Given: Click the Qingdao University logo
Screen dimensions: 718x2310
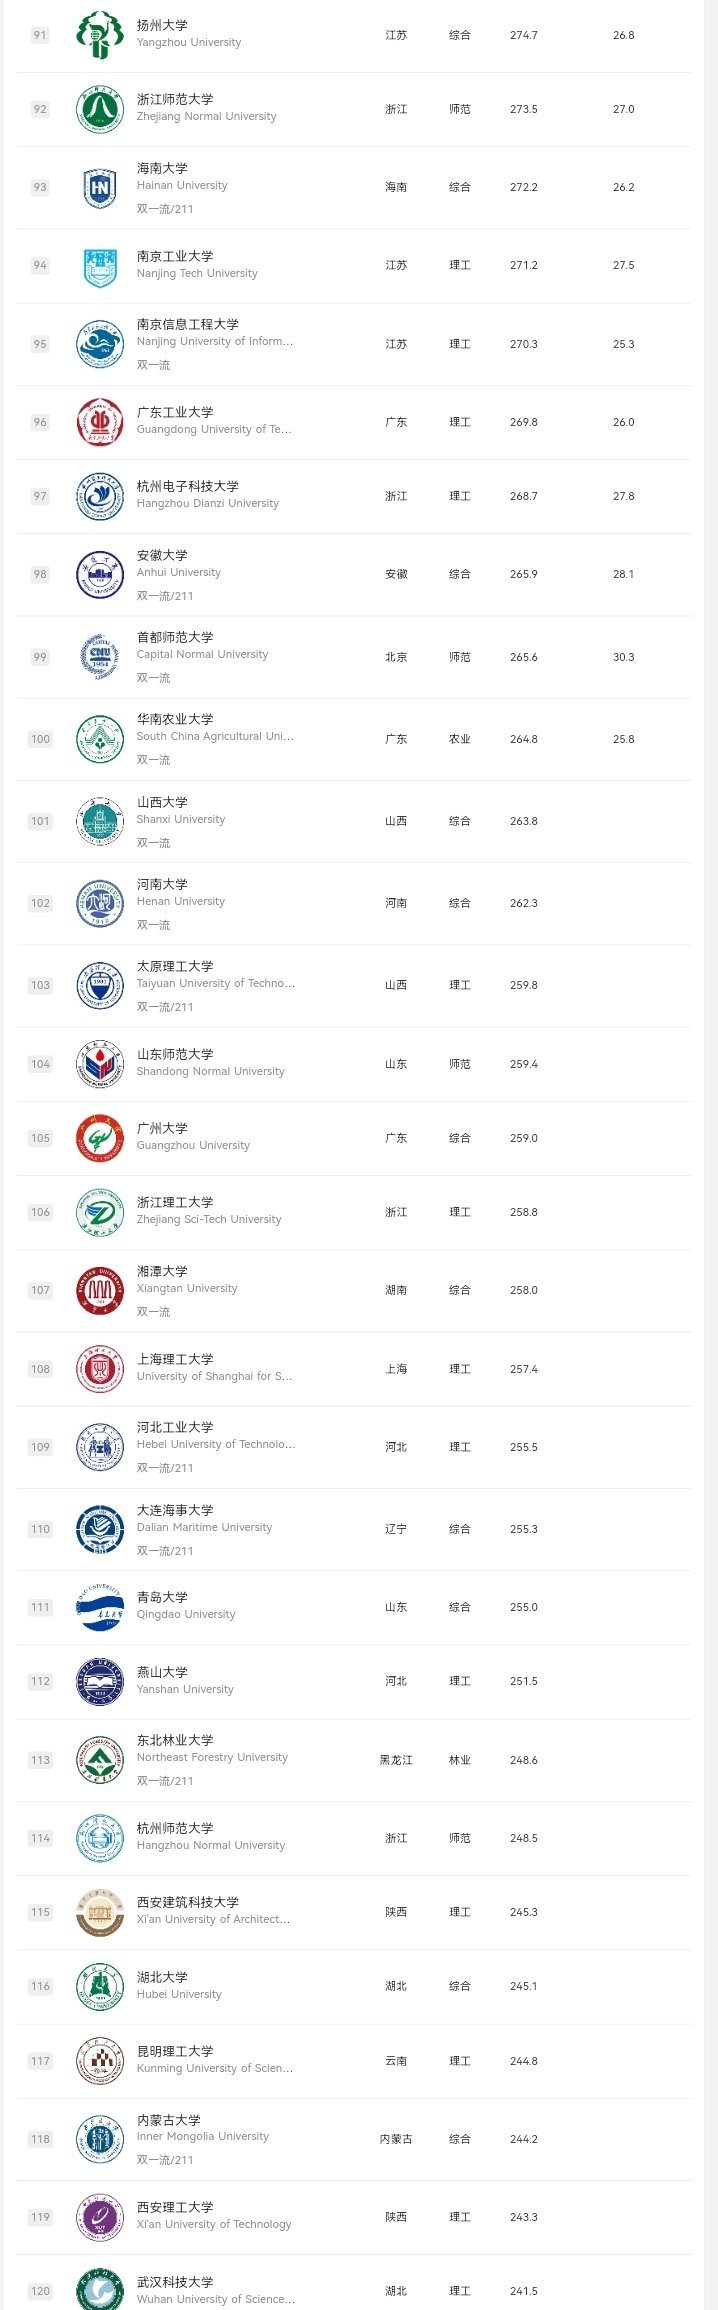Looking at the screenshot, I should click(100, 1607).
